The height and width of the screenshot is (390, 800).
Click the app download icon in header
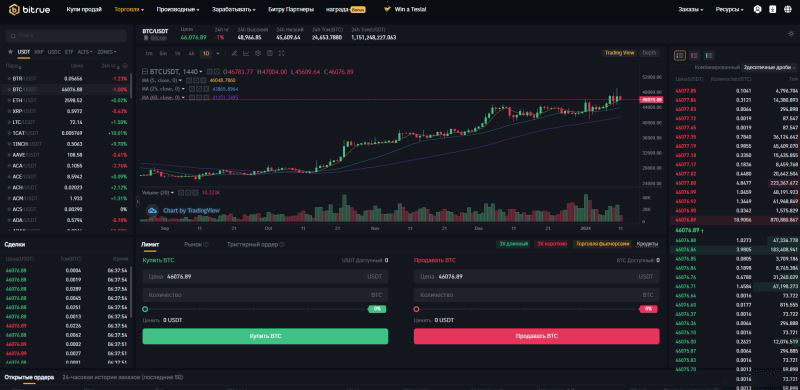tap(772, 9)
